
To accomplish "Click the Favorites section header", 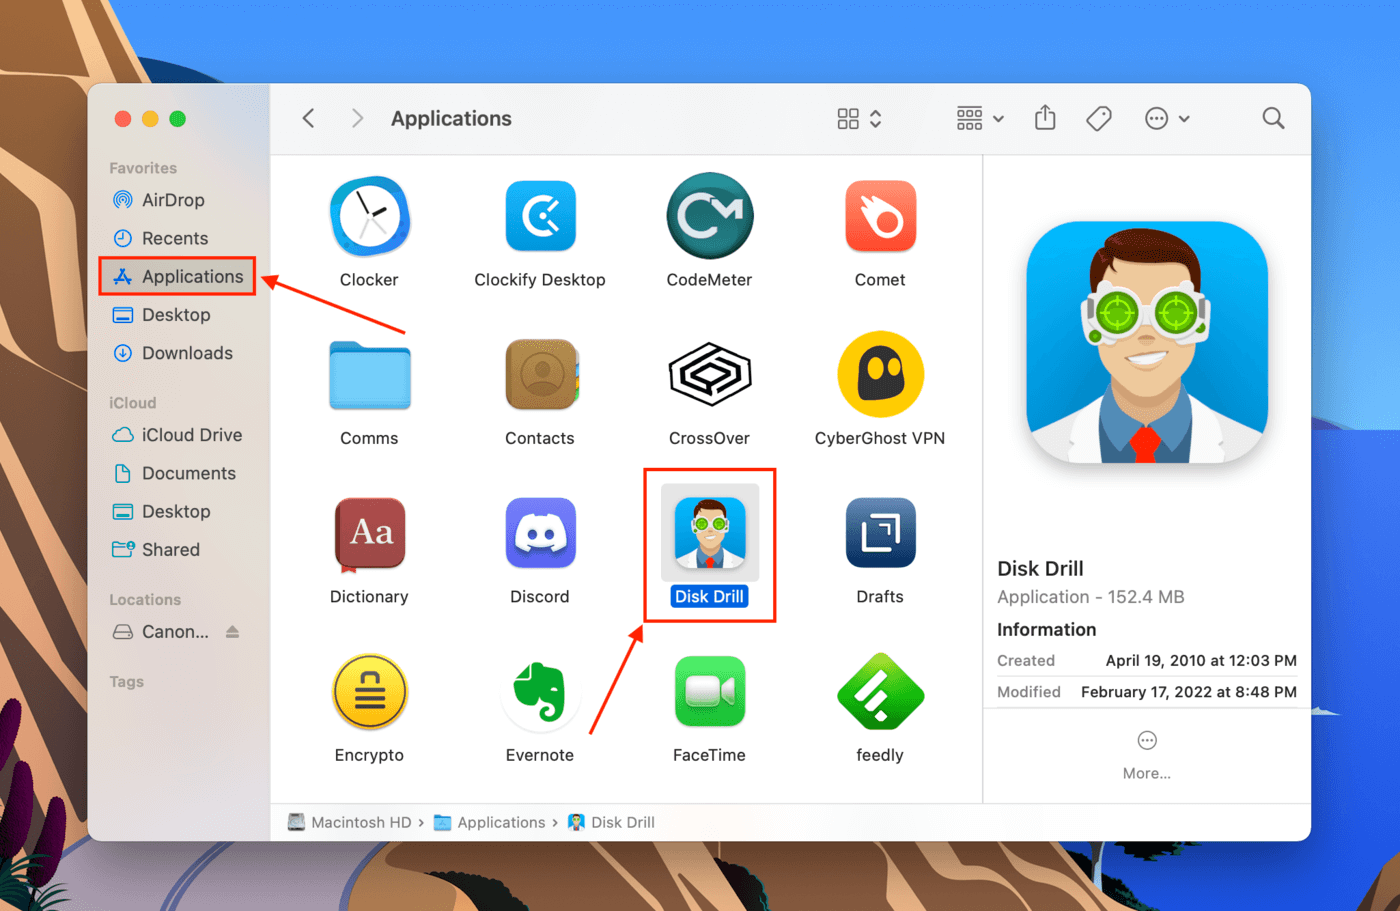I will coord(143,168).
